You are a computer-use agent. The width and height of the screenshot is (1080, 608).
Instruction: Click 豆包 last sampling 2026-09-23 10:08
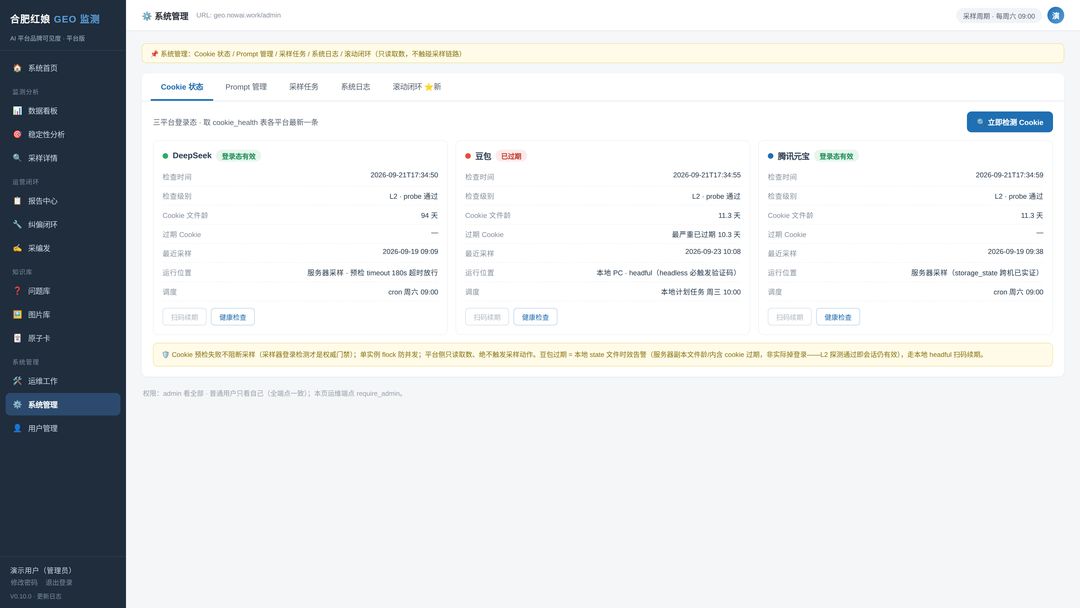pyautogui.click(x=713, y=252)
